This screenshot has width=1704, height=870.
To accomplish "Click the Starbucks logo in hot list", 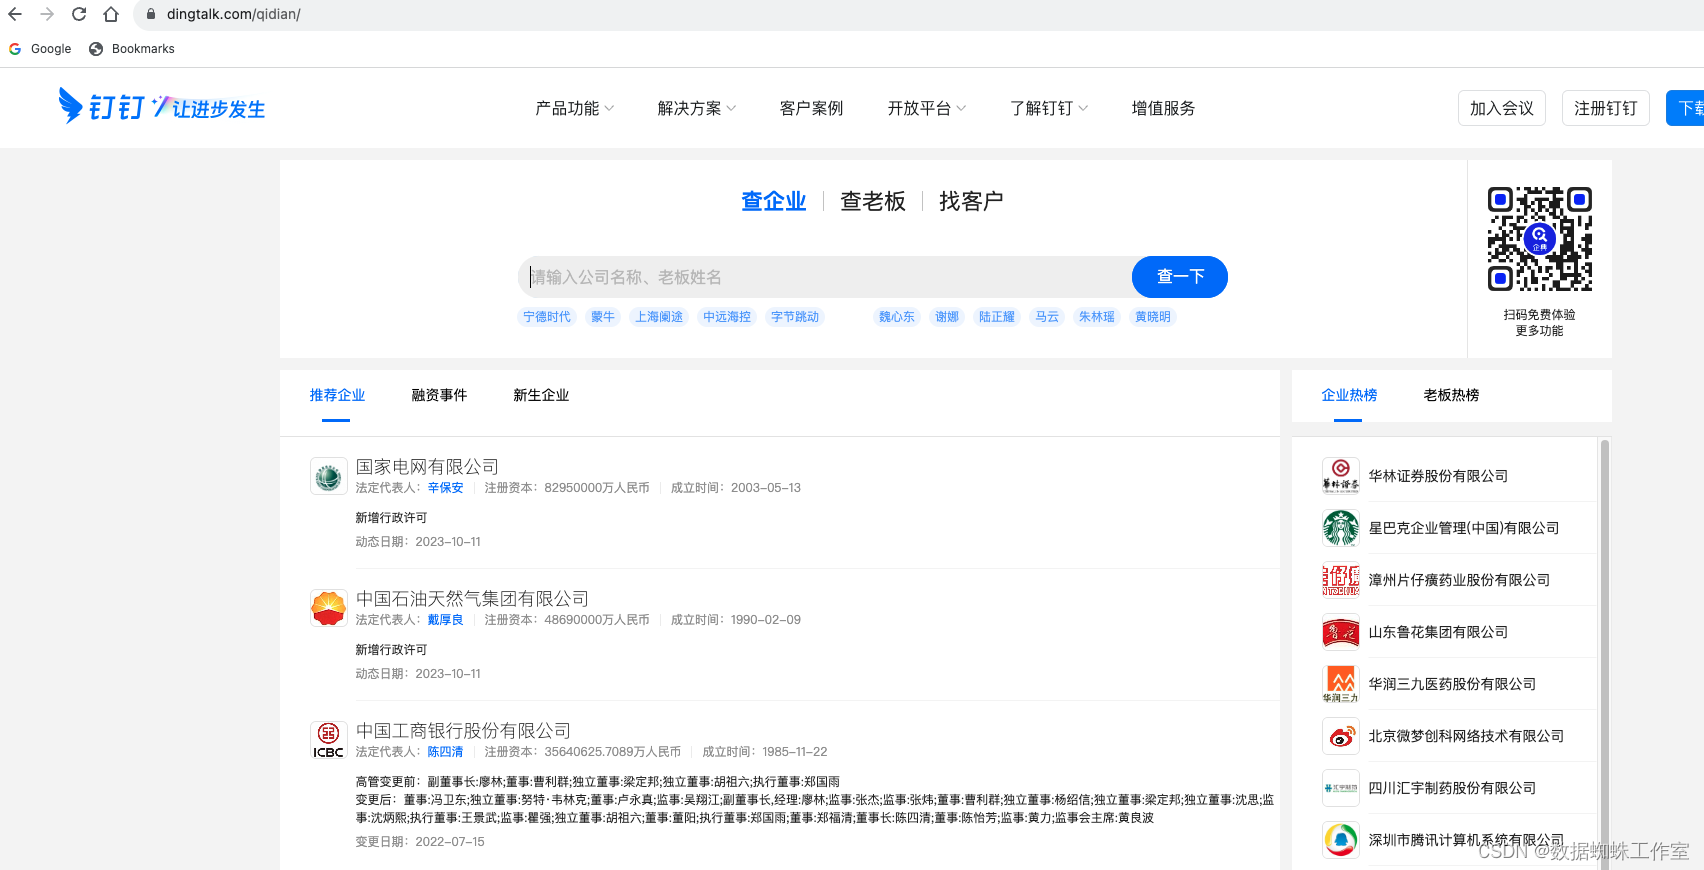I will click(x=1340, y=528).
